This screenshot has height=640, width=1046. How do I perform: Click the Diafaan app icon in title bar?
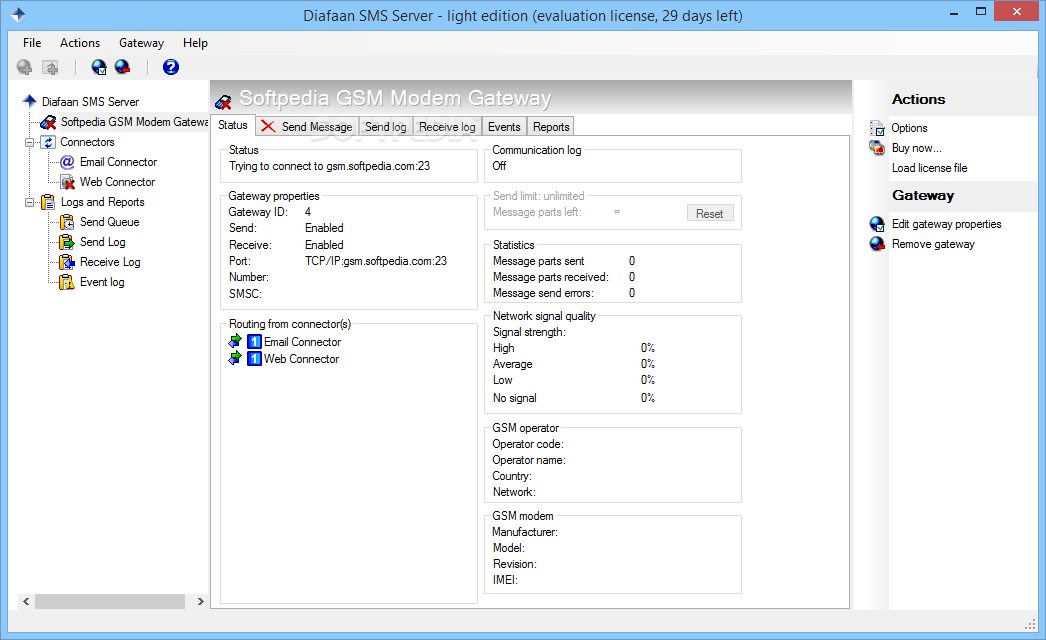click(18, 15)
